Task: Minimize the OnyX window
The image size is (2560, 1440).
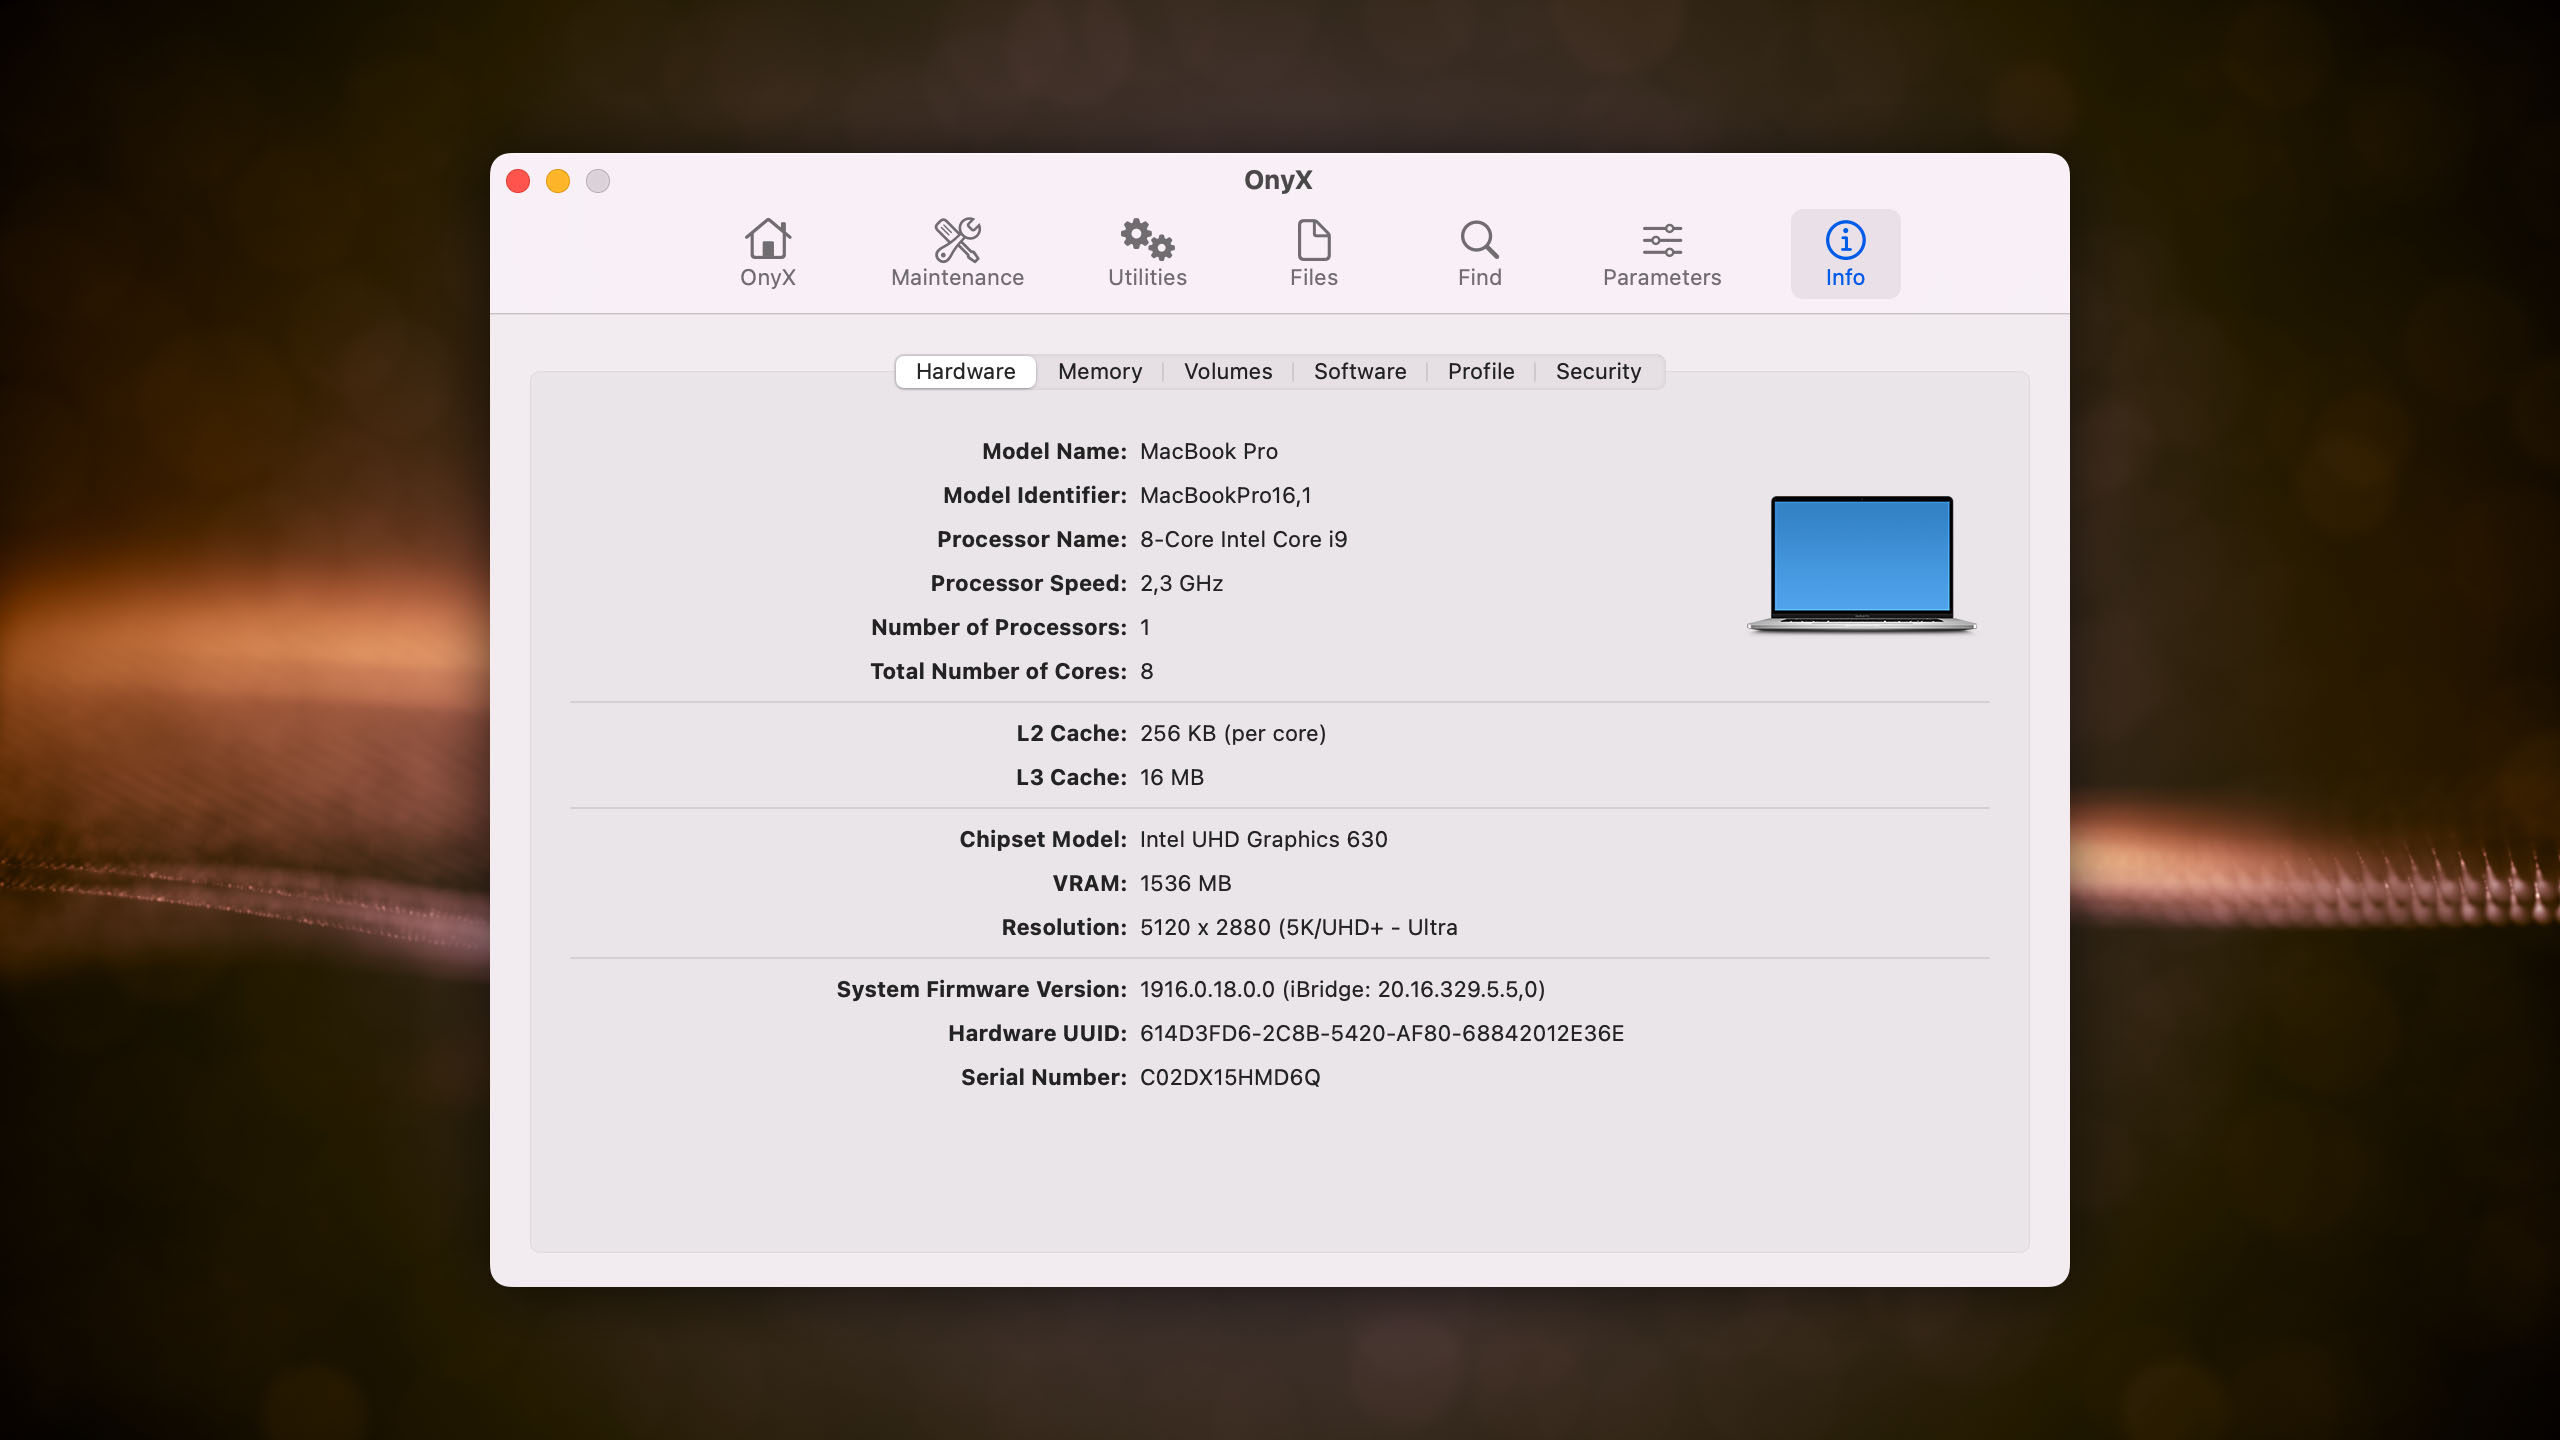Action: (x=558, y=181)
